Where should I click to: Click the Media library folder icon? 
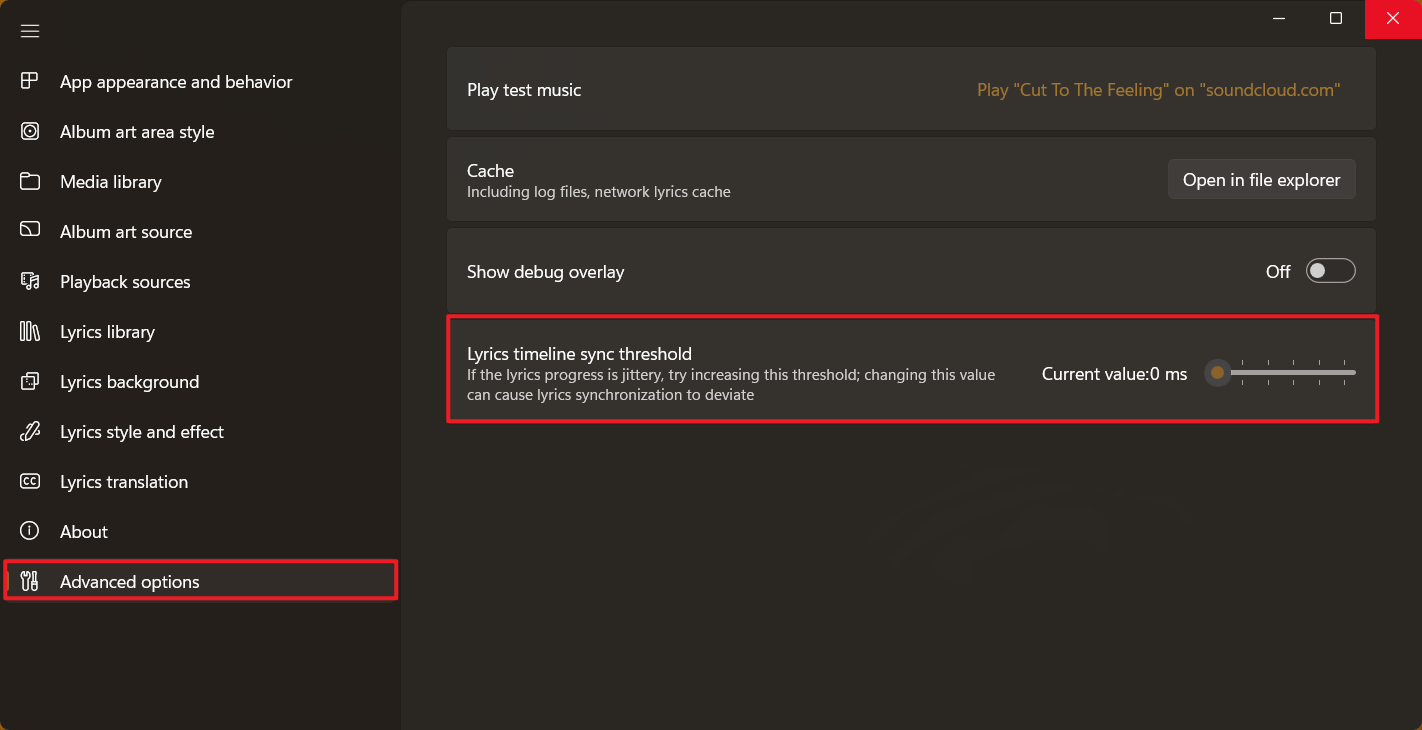click(x=30, y=181)
